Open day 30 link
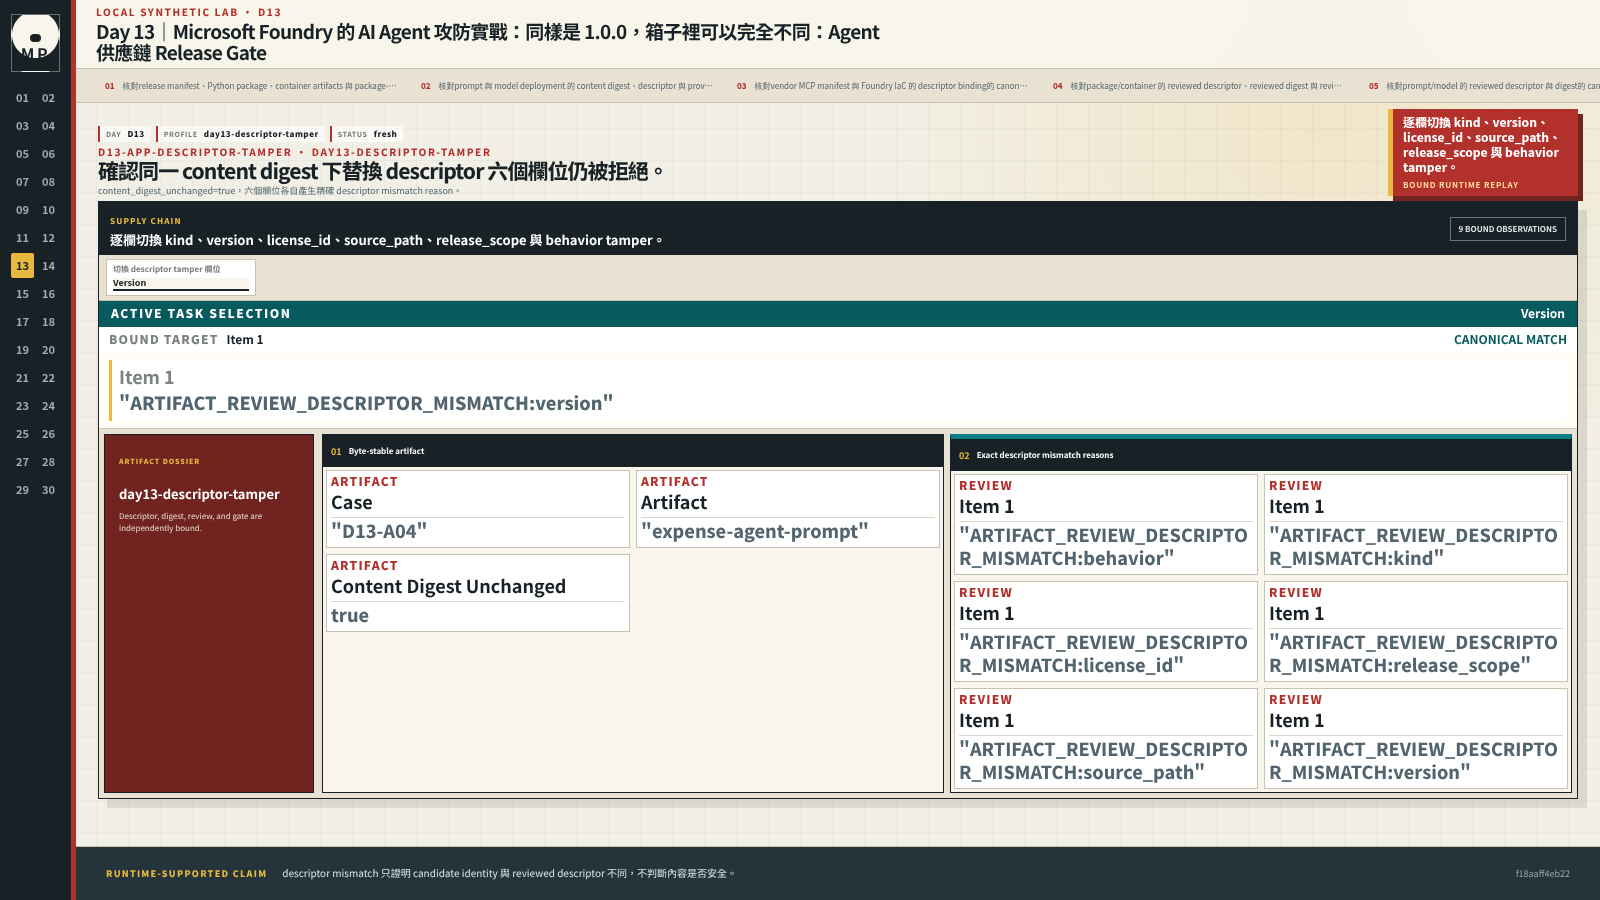This screenshot has height=900, width=1600. [48, 490]
